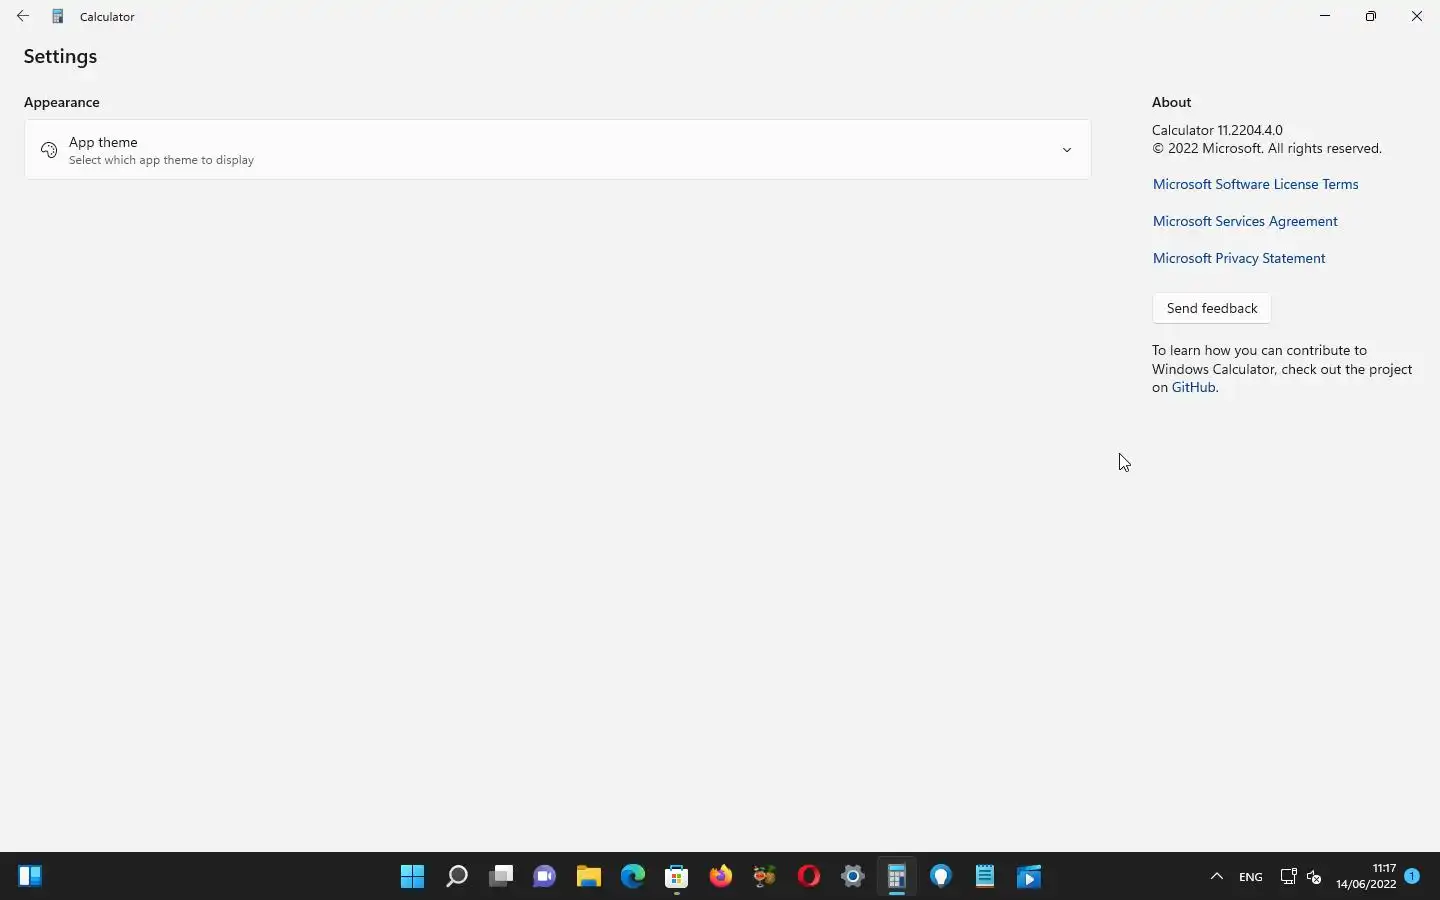Open Microsoft Store from the taskbar

677,877
